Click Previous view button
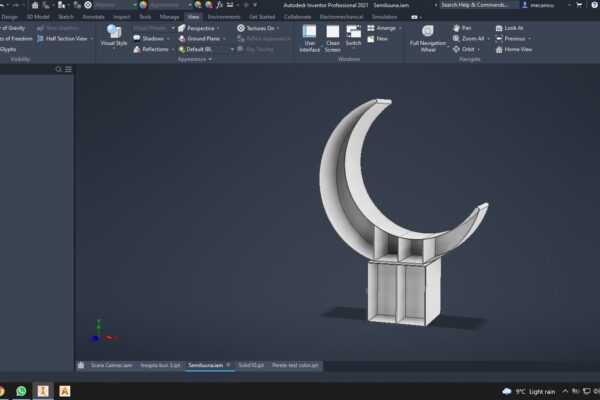The image size is (600, 400). click(513, 38)
